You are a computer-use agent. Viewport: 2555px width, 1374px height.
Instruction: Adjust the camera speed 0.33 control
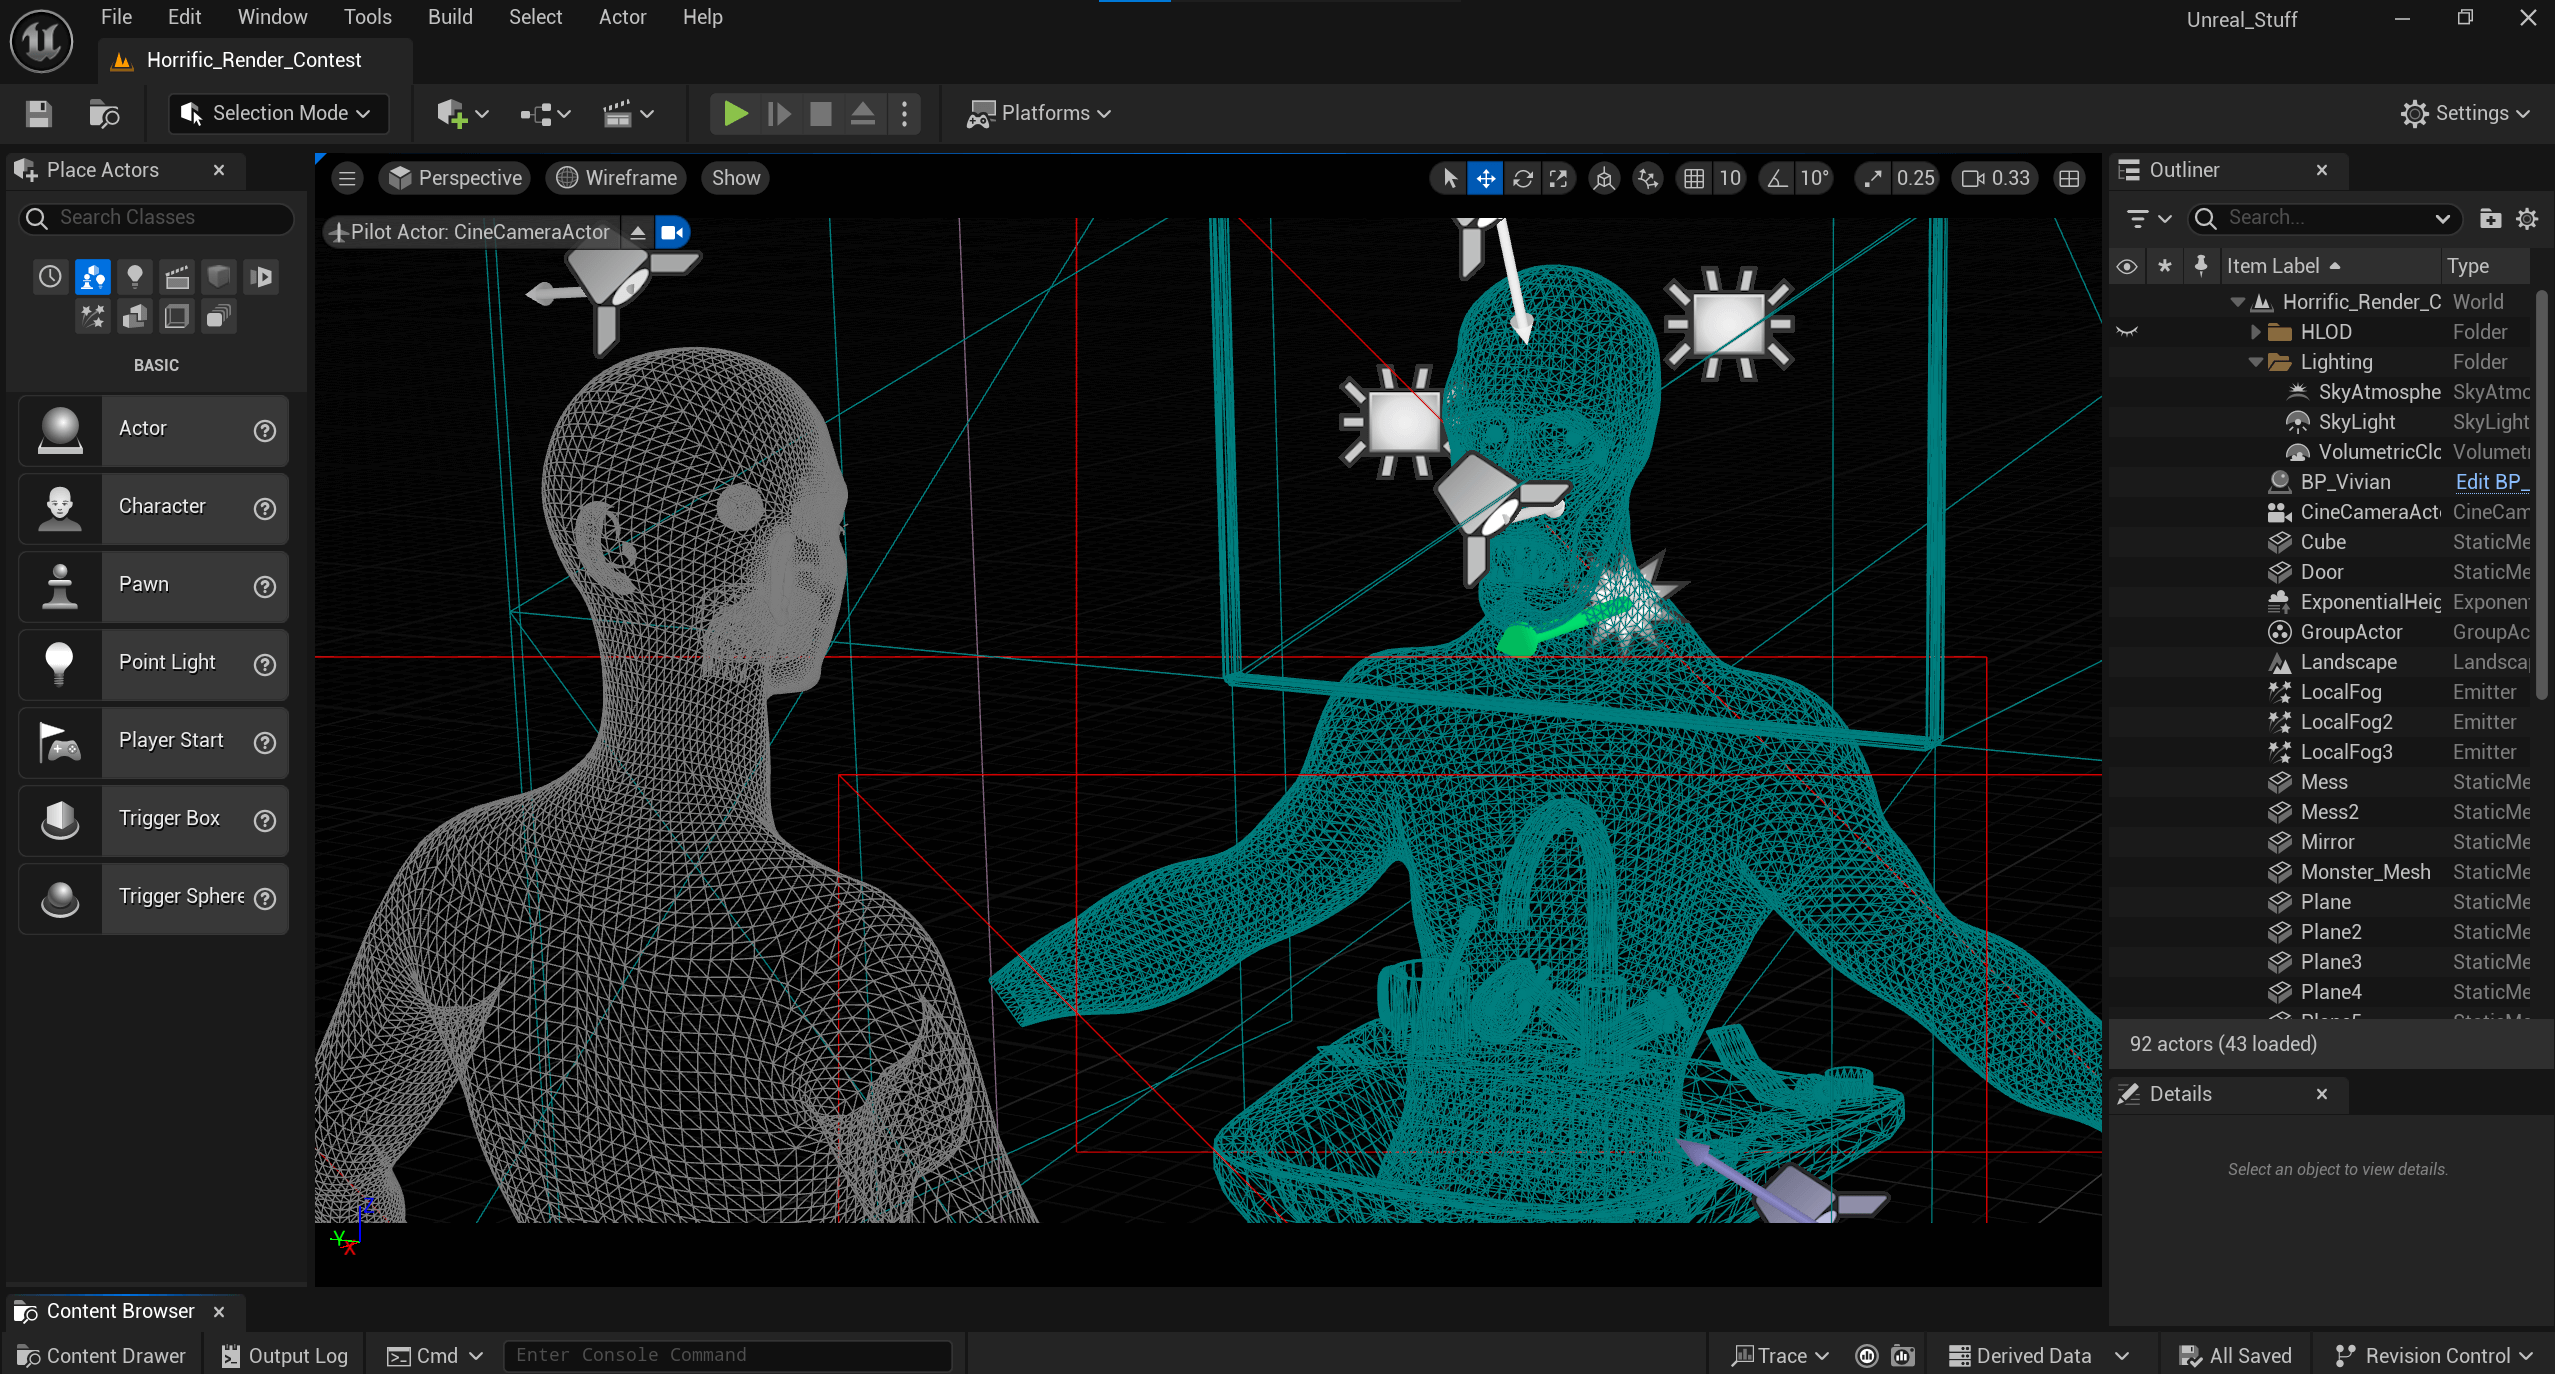[1996, 178]
